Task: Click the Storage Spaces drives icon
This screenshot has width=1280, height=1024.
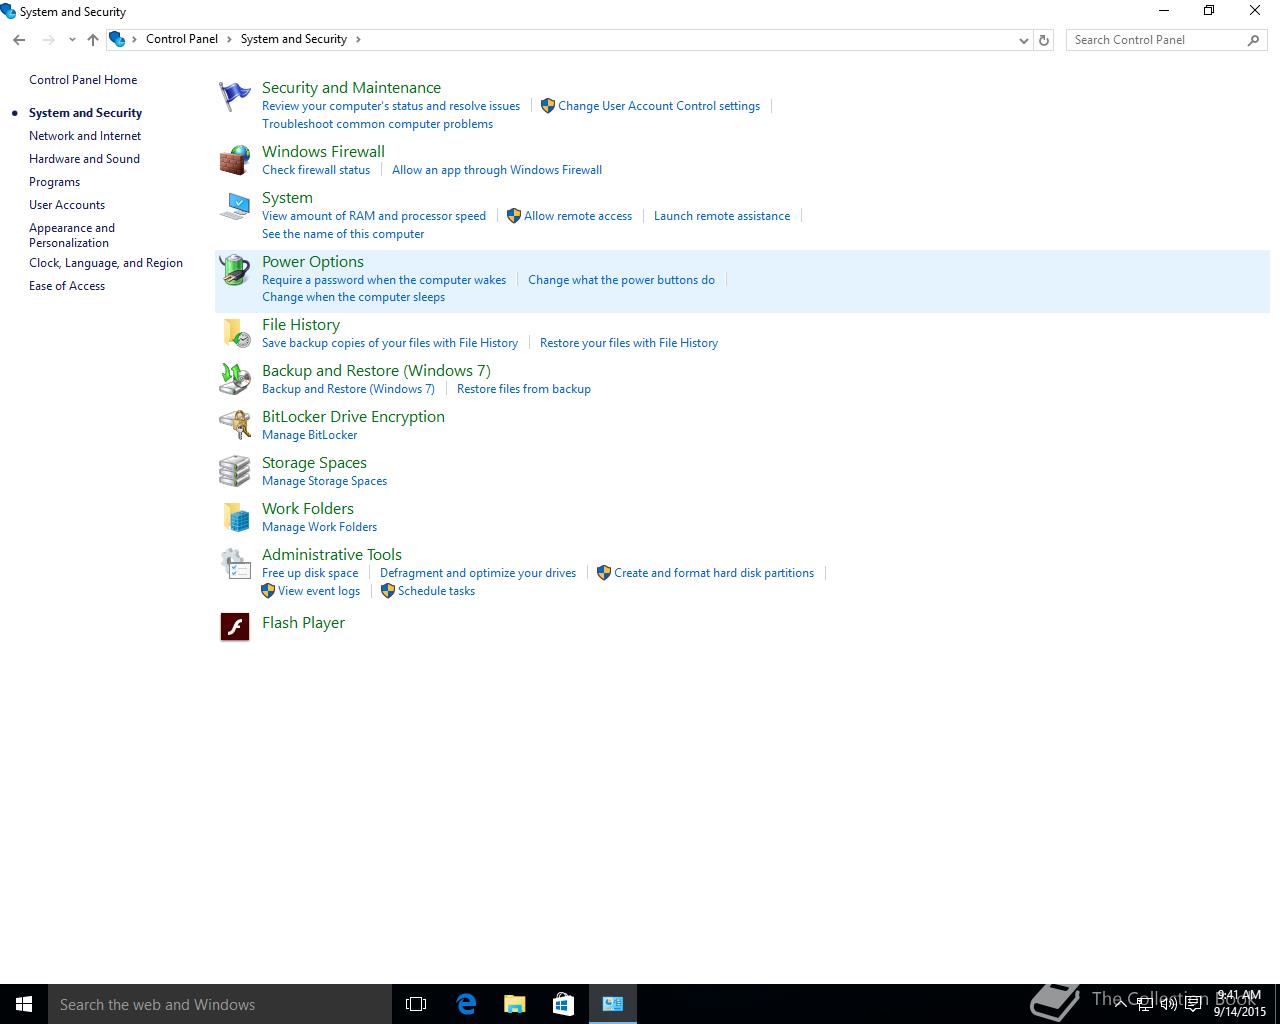Action: (235, 471)
